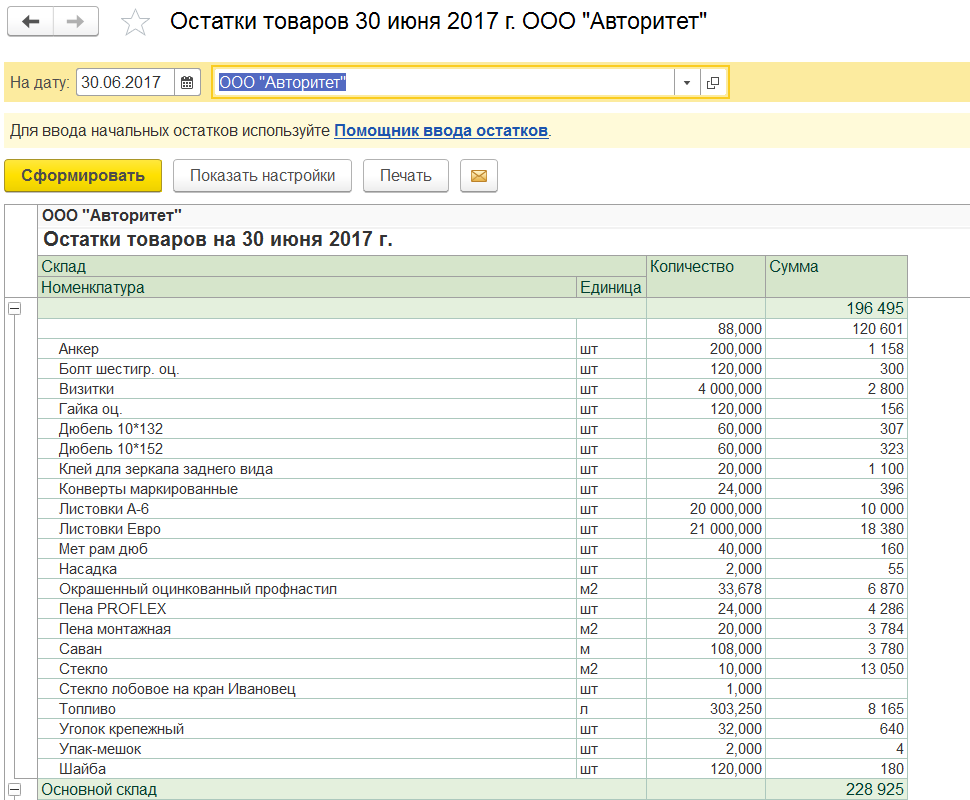970x800 pixels.
Task: Open Показать настройки
Action: click(262, 176)
